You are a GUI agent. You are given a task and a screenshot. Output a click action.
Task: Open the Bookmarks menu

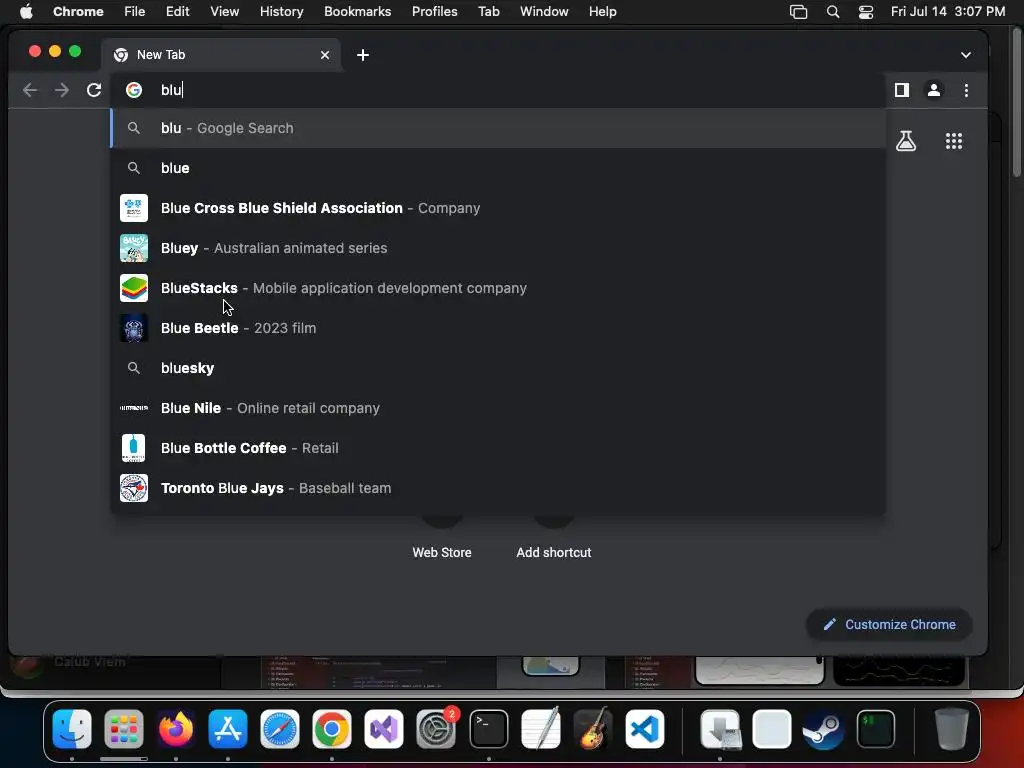(357, 12)
